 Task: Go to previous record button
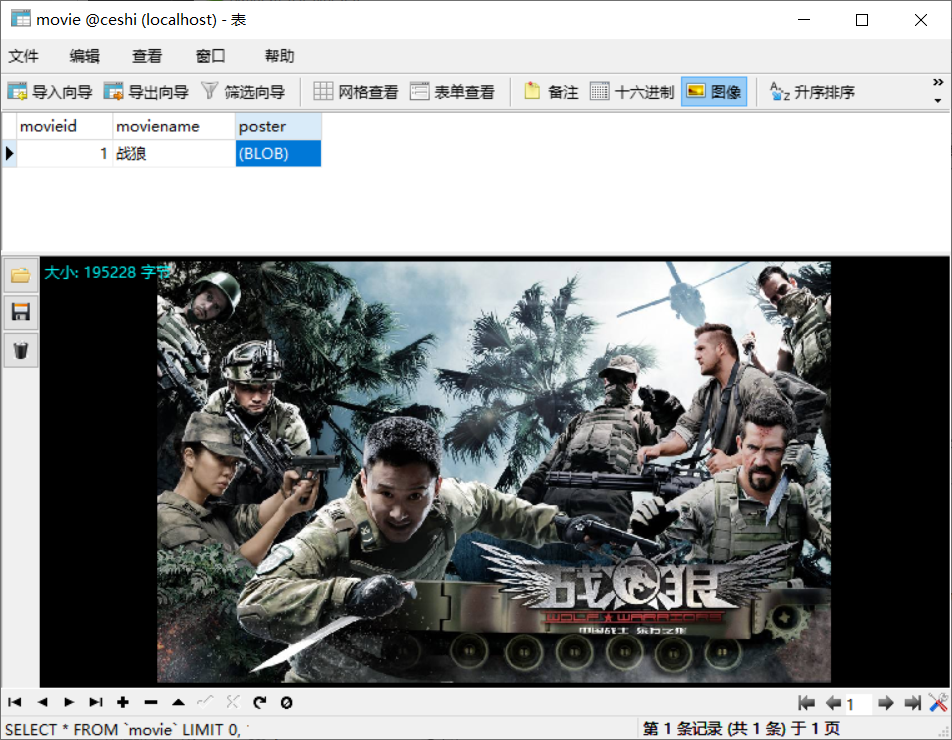[42, 702]
